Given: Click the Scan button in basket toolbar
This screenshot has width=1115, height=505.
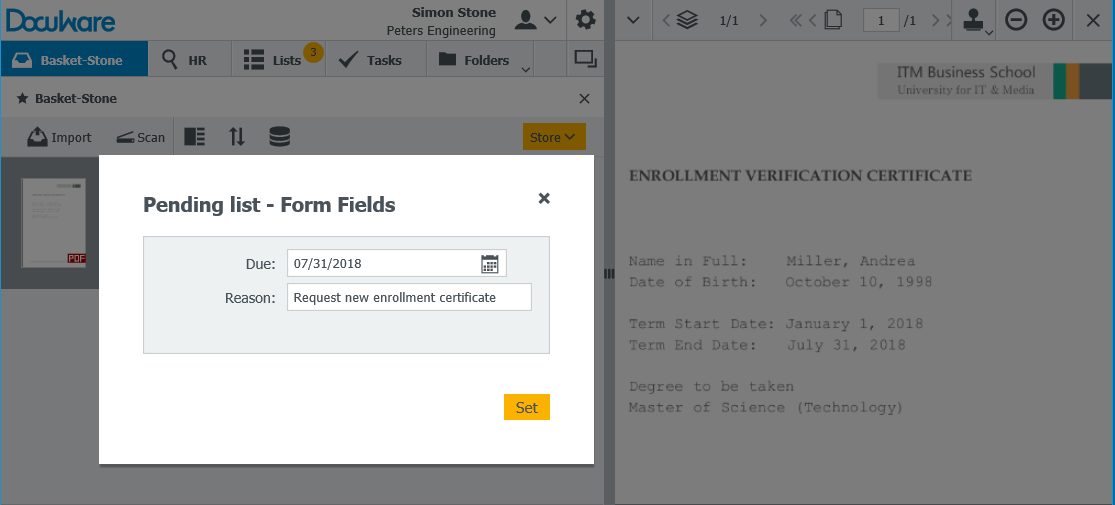Looking at the screenshot, I should point(140,137).
